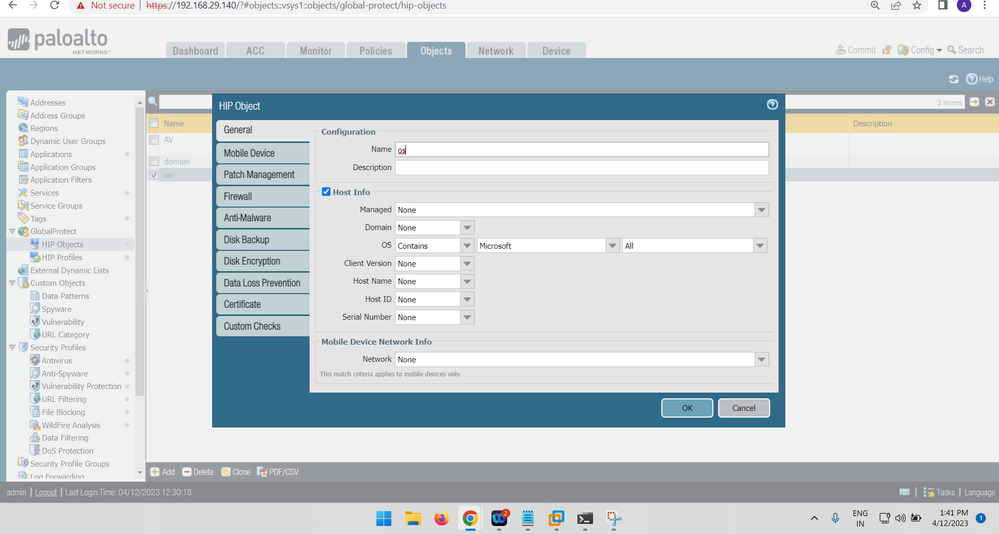Open the Tasks icon in status bar
This screenshot has width=999, height=534.
point(929,492)
